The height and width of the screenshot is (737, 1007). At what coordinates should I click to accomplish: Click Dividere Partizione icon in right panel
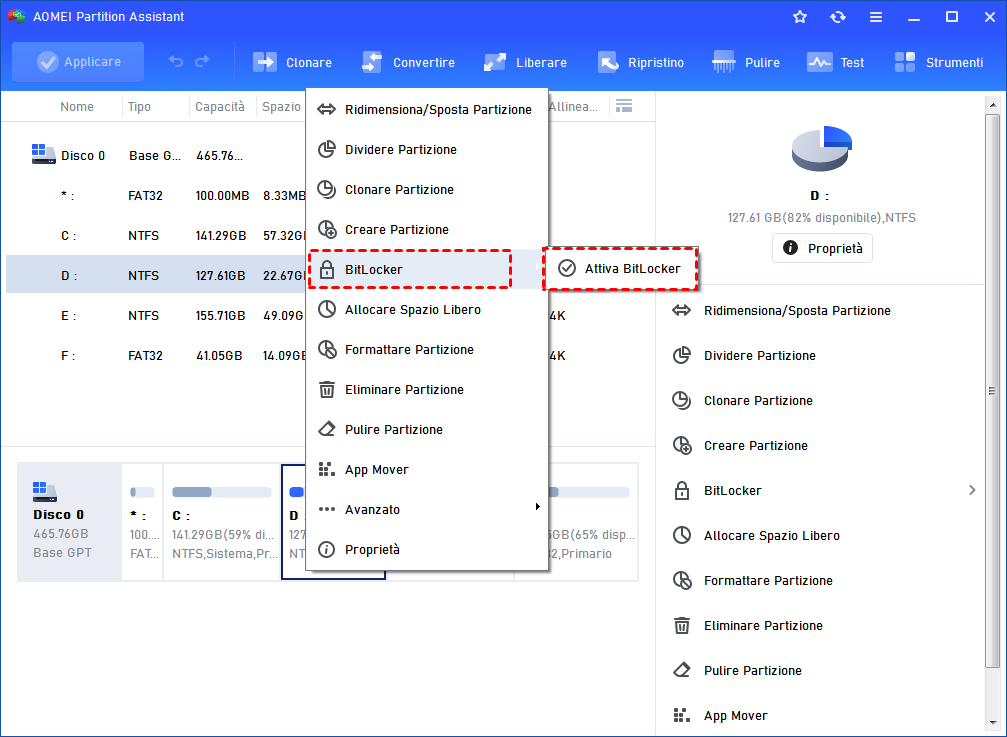tap(681, 355)
